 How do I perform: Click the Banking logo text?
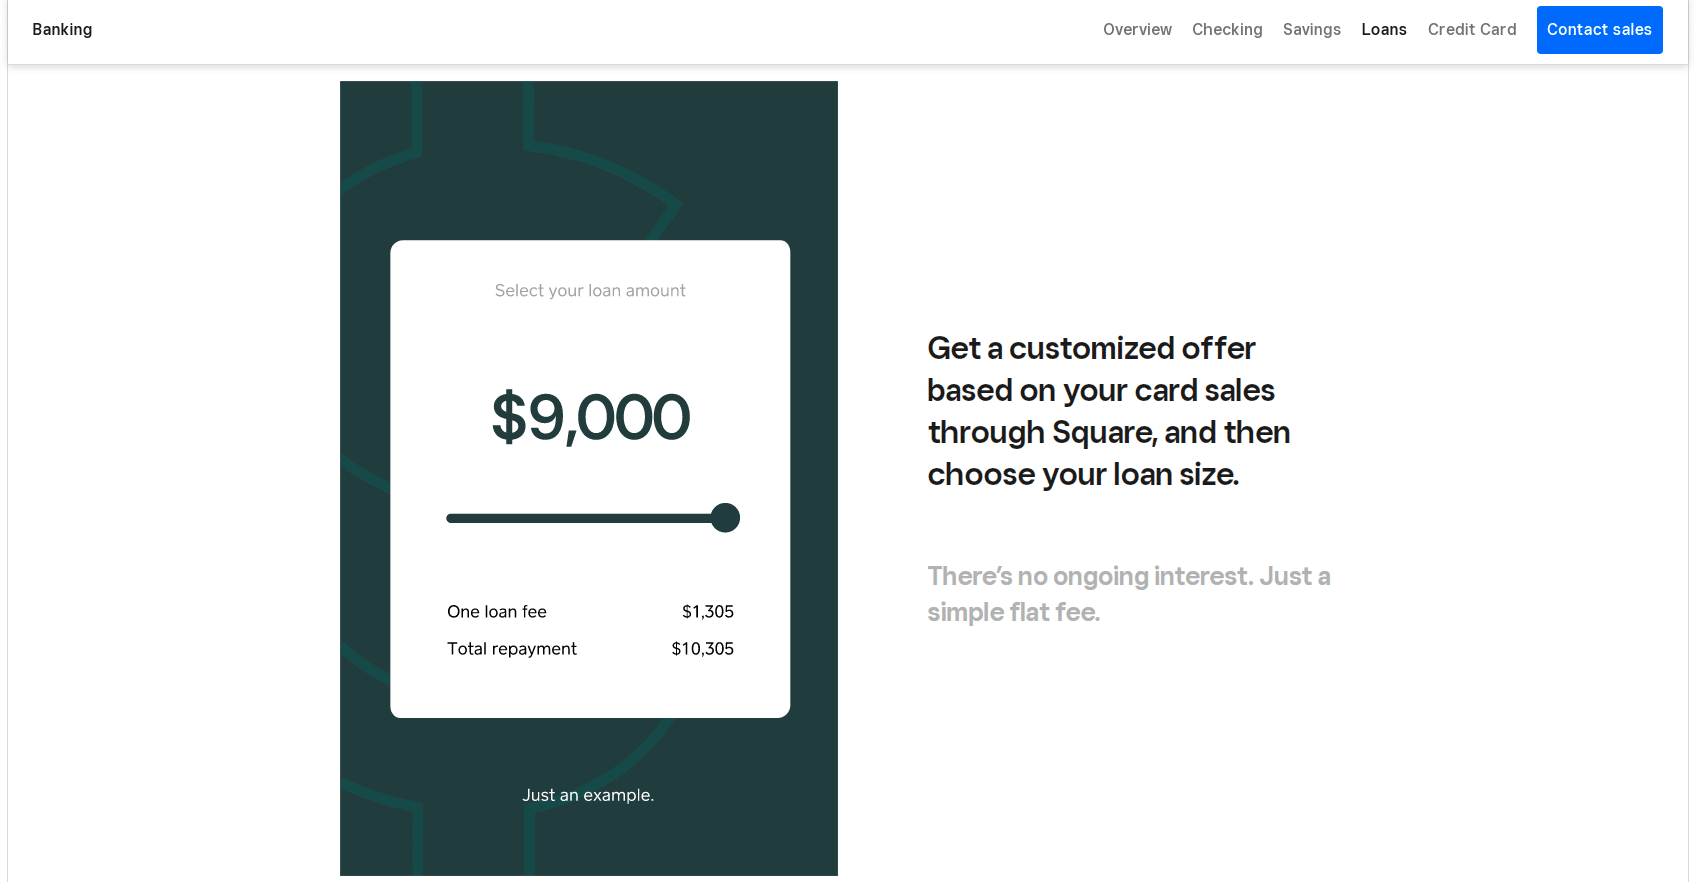(62, 29)
